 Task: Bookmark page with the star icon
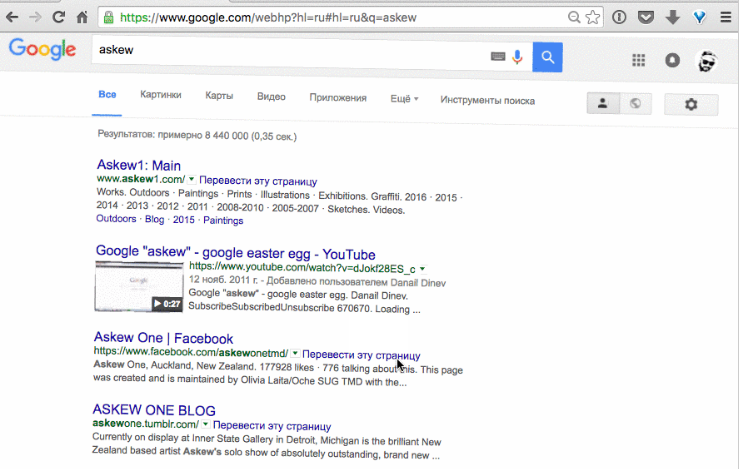pyautogui.click(x=592, y=17)
